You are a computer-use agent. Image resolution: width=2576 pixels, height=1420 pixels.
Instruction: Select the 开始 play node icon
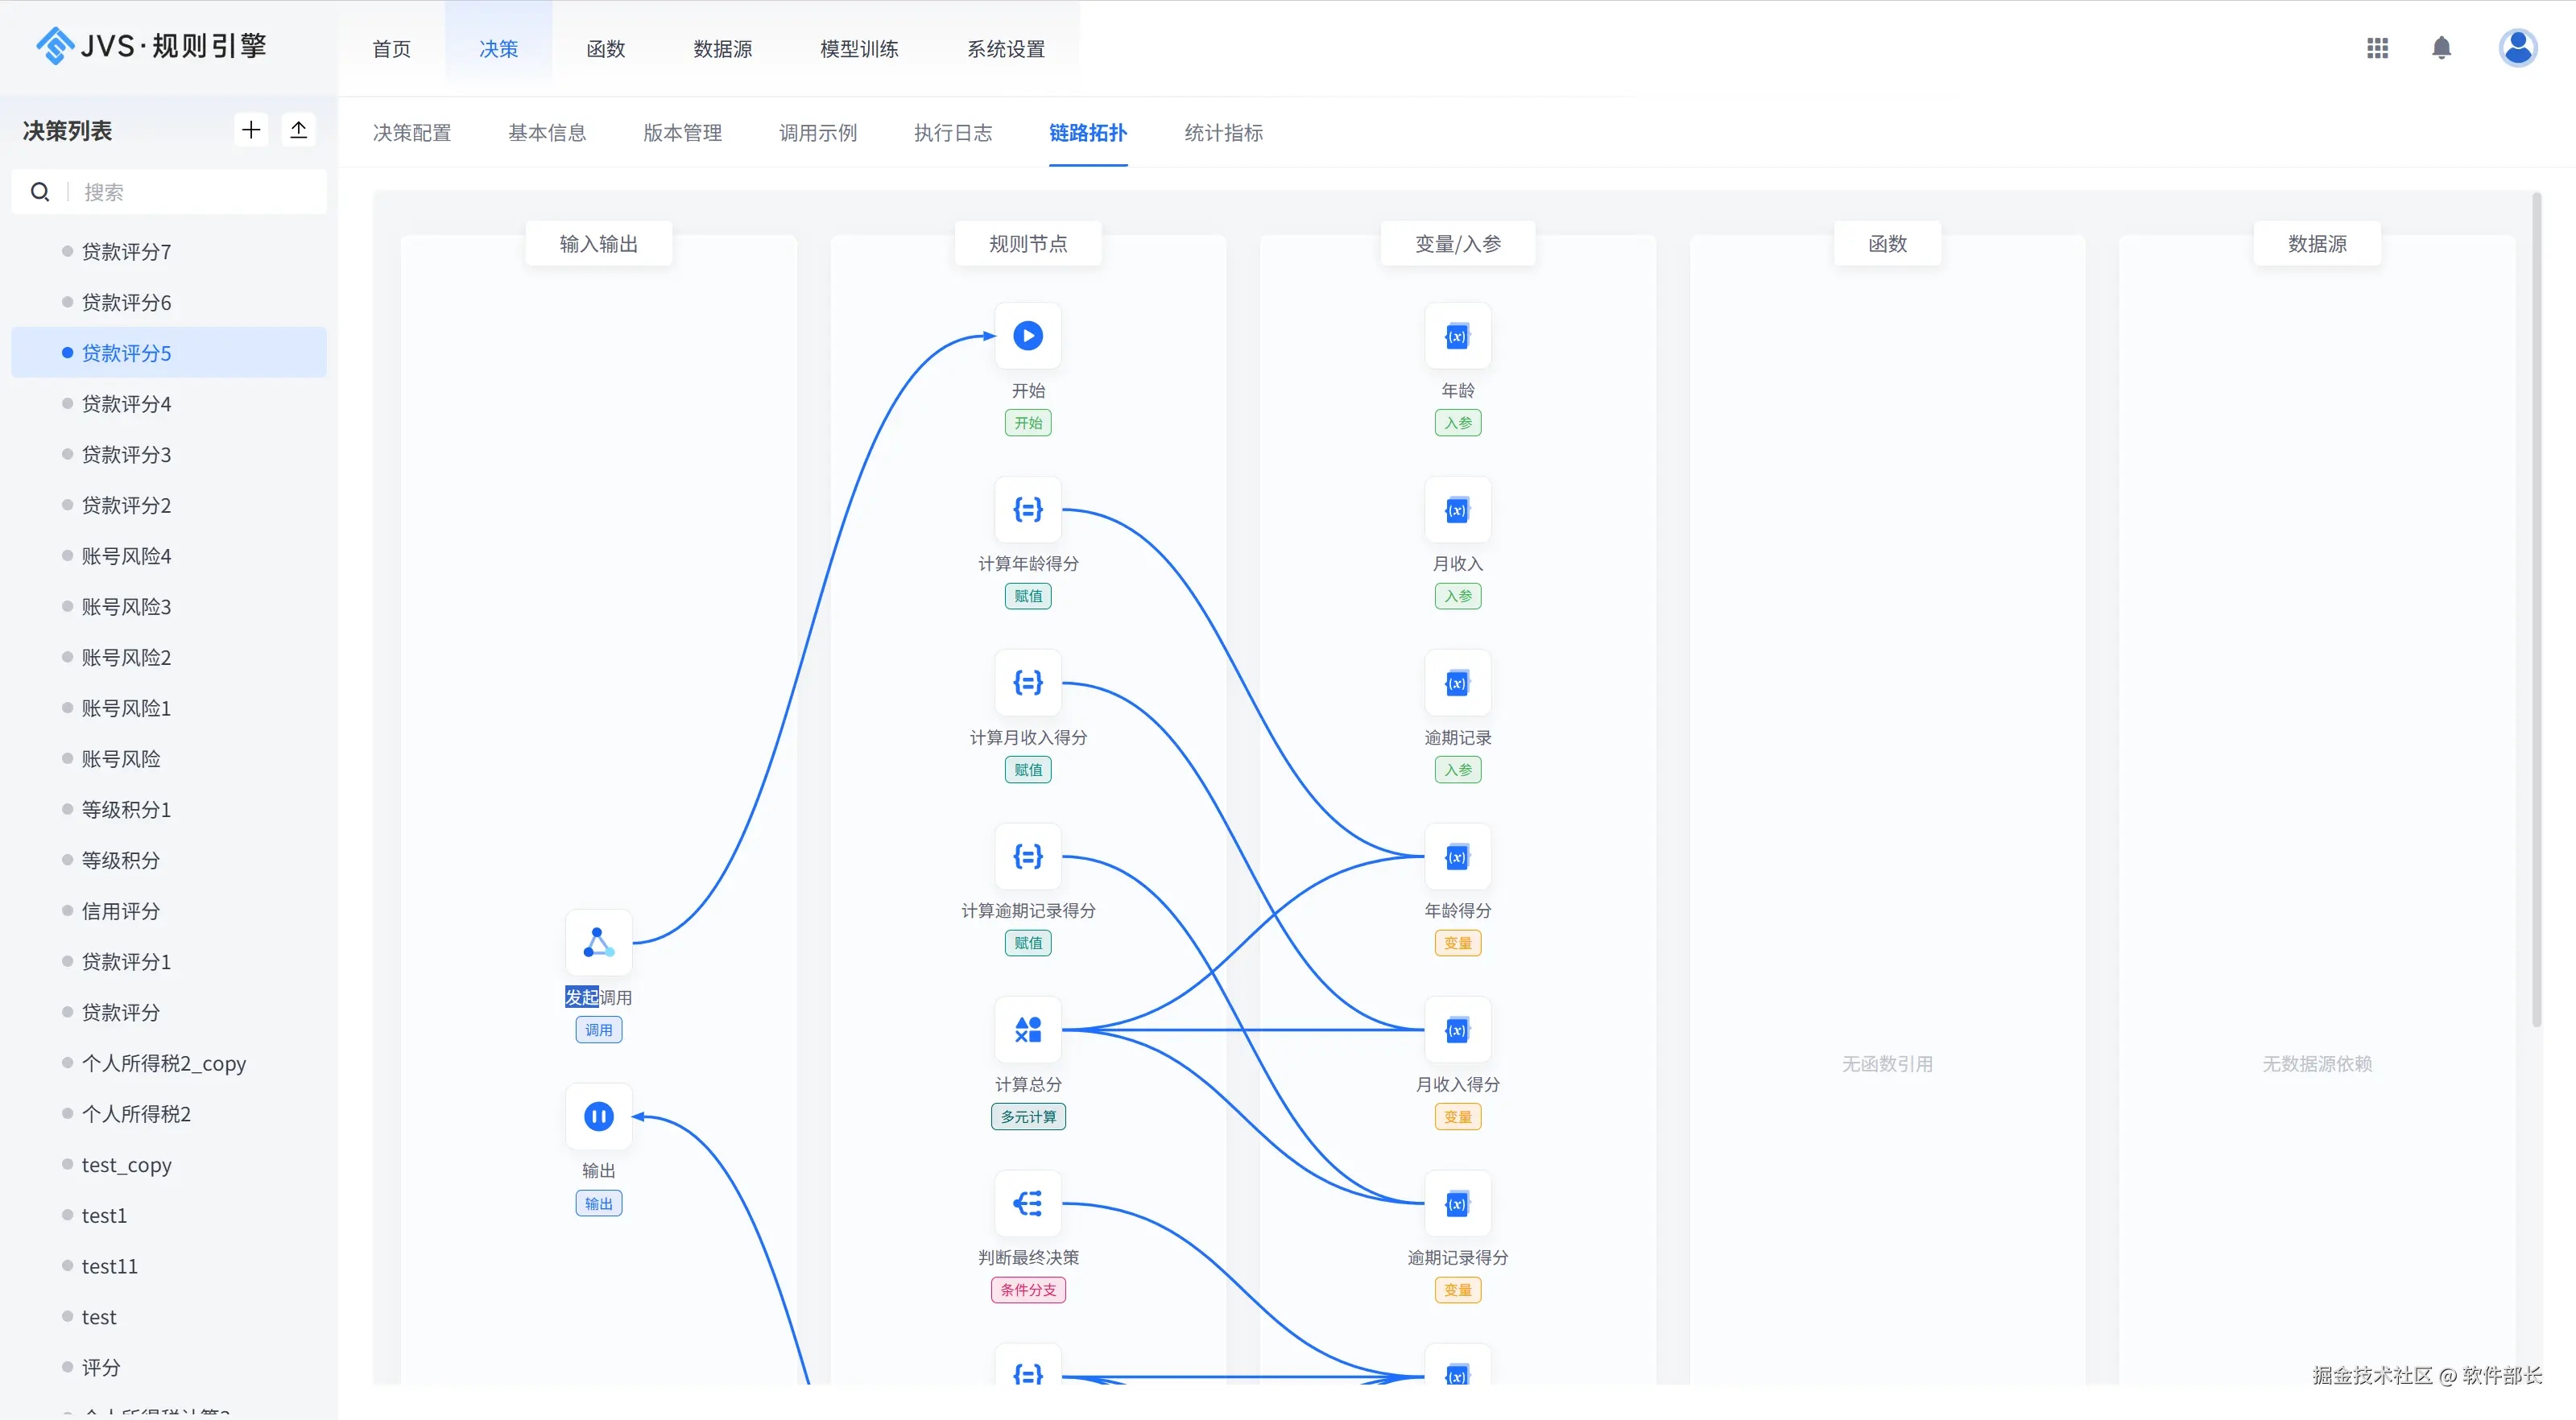(1028, 336)
